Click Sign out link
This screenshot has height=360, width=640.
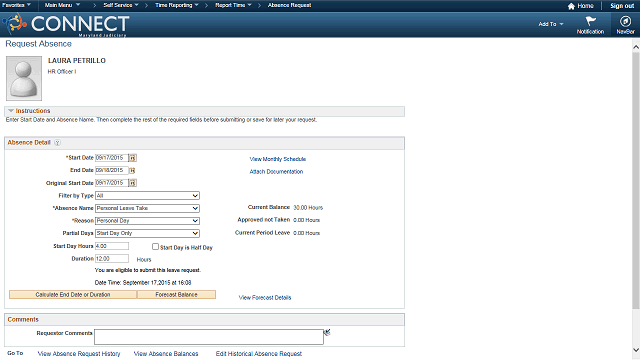coord(622,6)
